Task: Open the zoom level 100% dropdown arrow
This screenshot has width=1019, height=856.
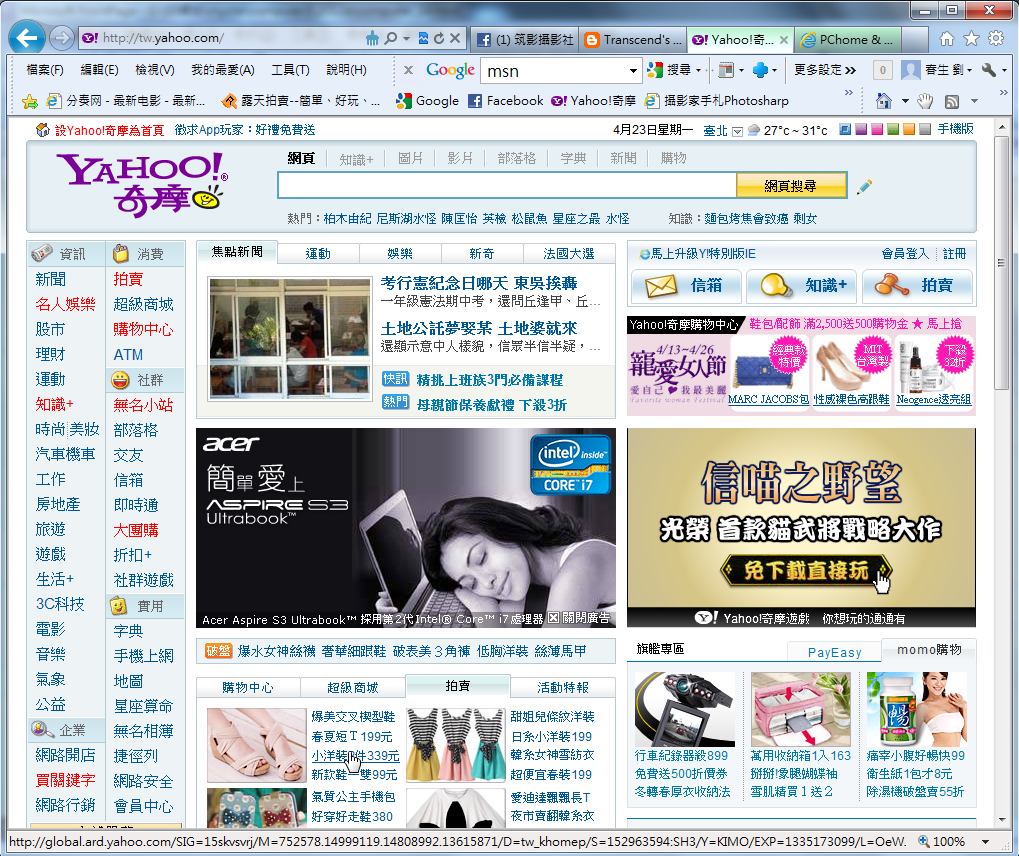Action: [985, 842]
